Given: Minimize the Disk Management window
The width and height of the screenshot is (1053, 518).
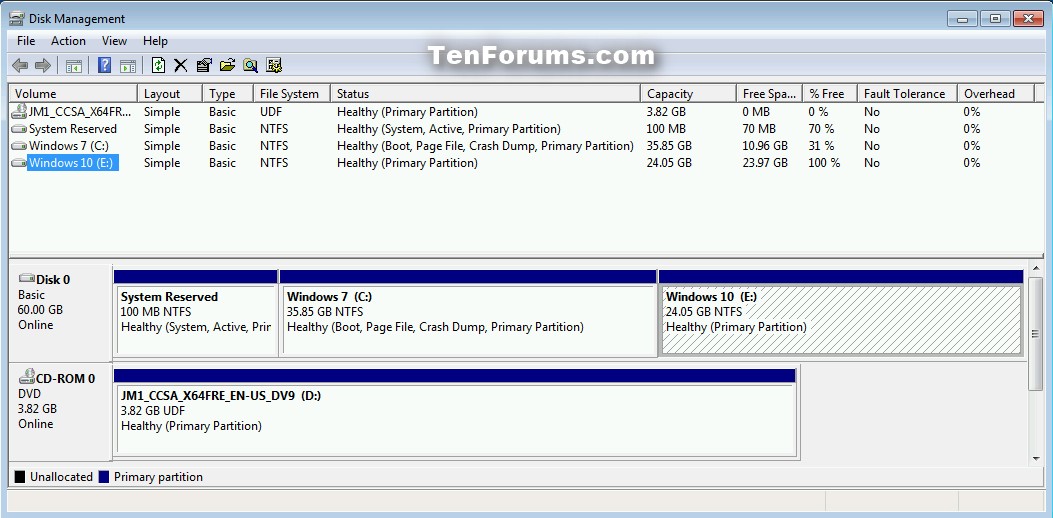Looking at the screenshot, I should click(x=961, y=19).
